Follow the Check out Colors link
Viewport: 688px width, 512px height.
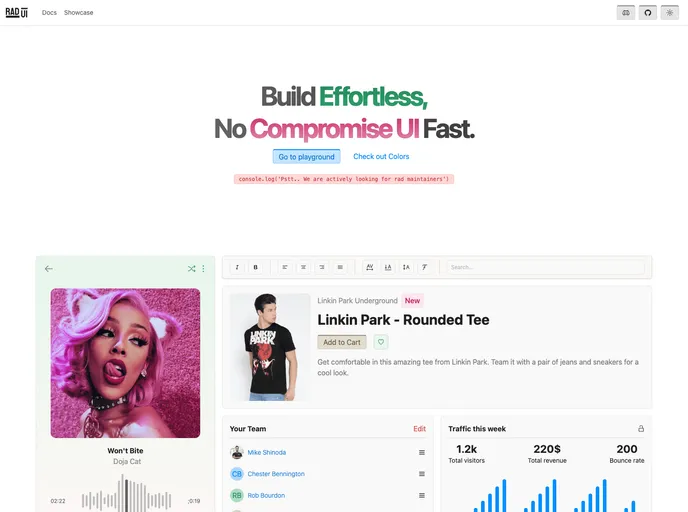click(x=381, y=157)
